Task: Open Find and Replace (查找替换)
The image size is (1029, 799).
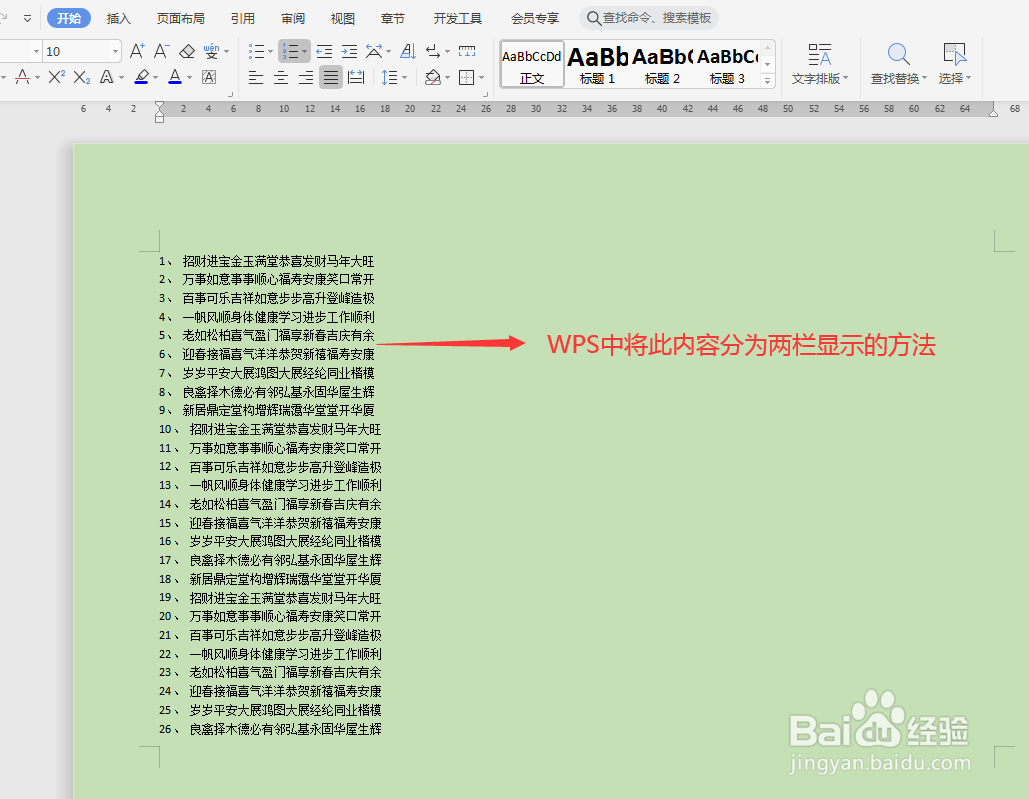Action: (x=898, y=64)
